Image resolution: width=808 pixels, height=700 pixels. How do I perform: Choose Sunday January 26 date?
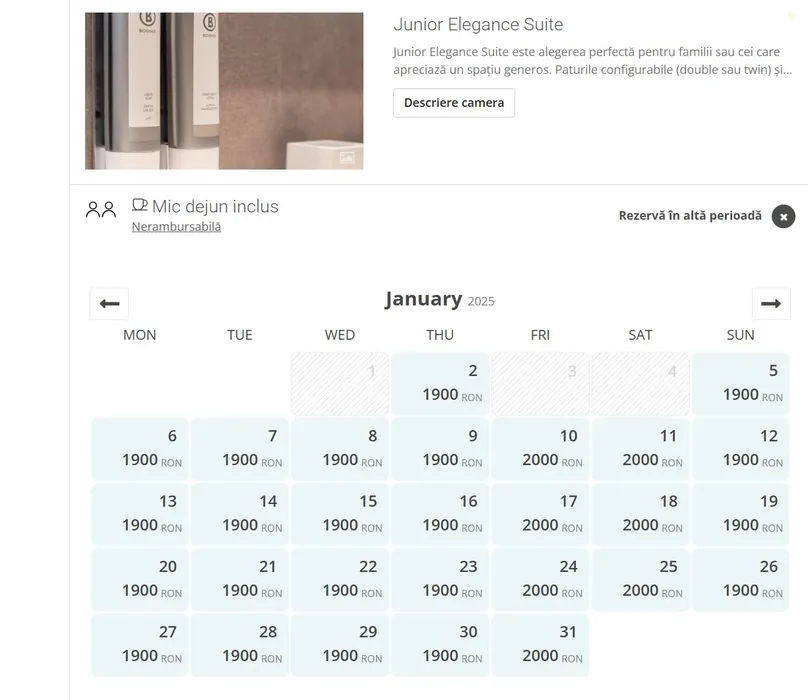(x=740, y=579)
